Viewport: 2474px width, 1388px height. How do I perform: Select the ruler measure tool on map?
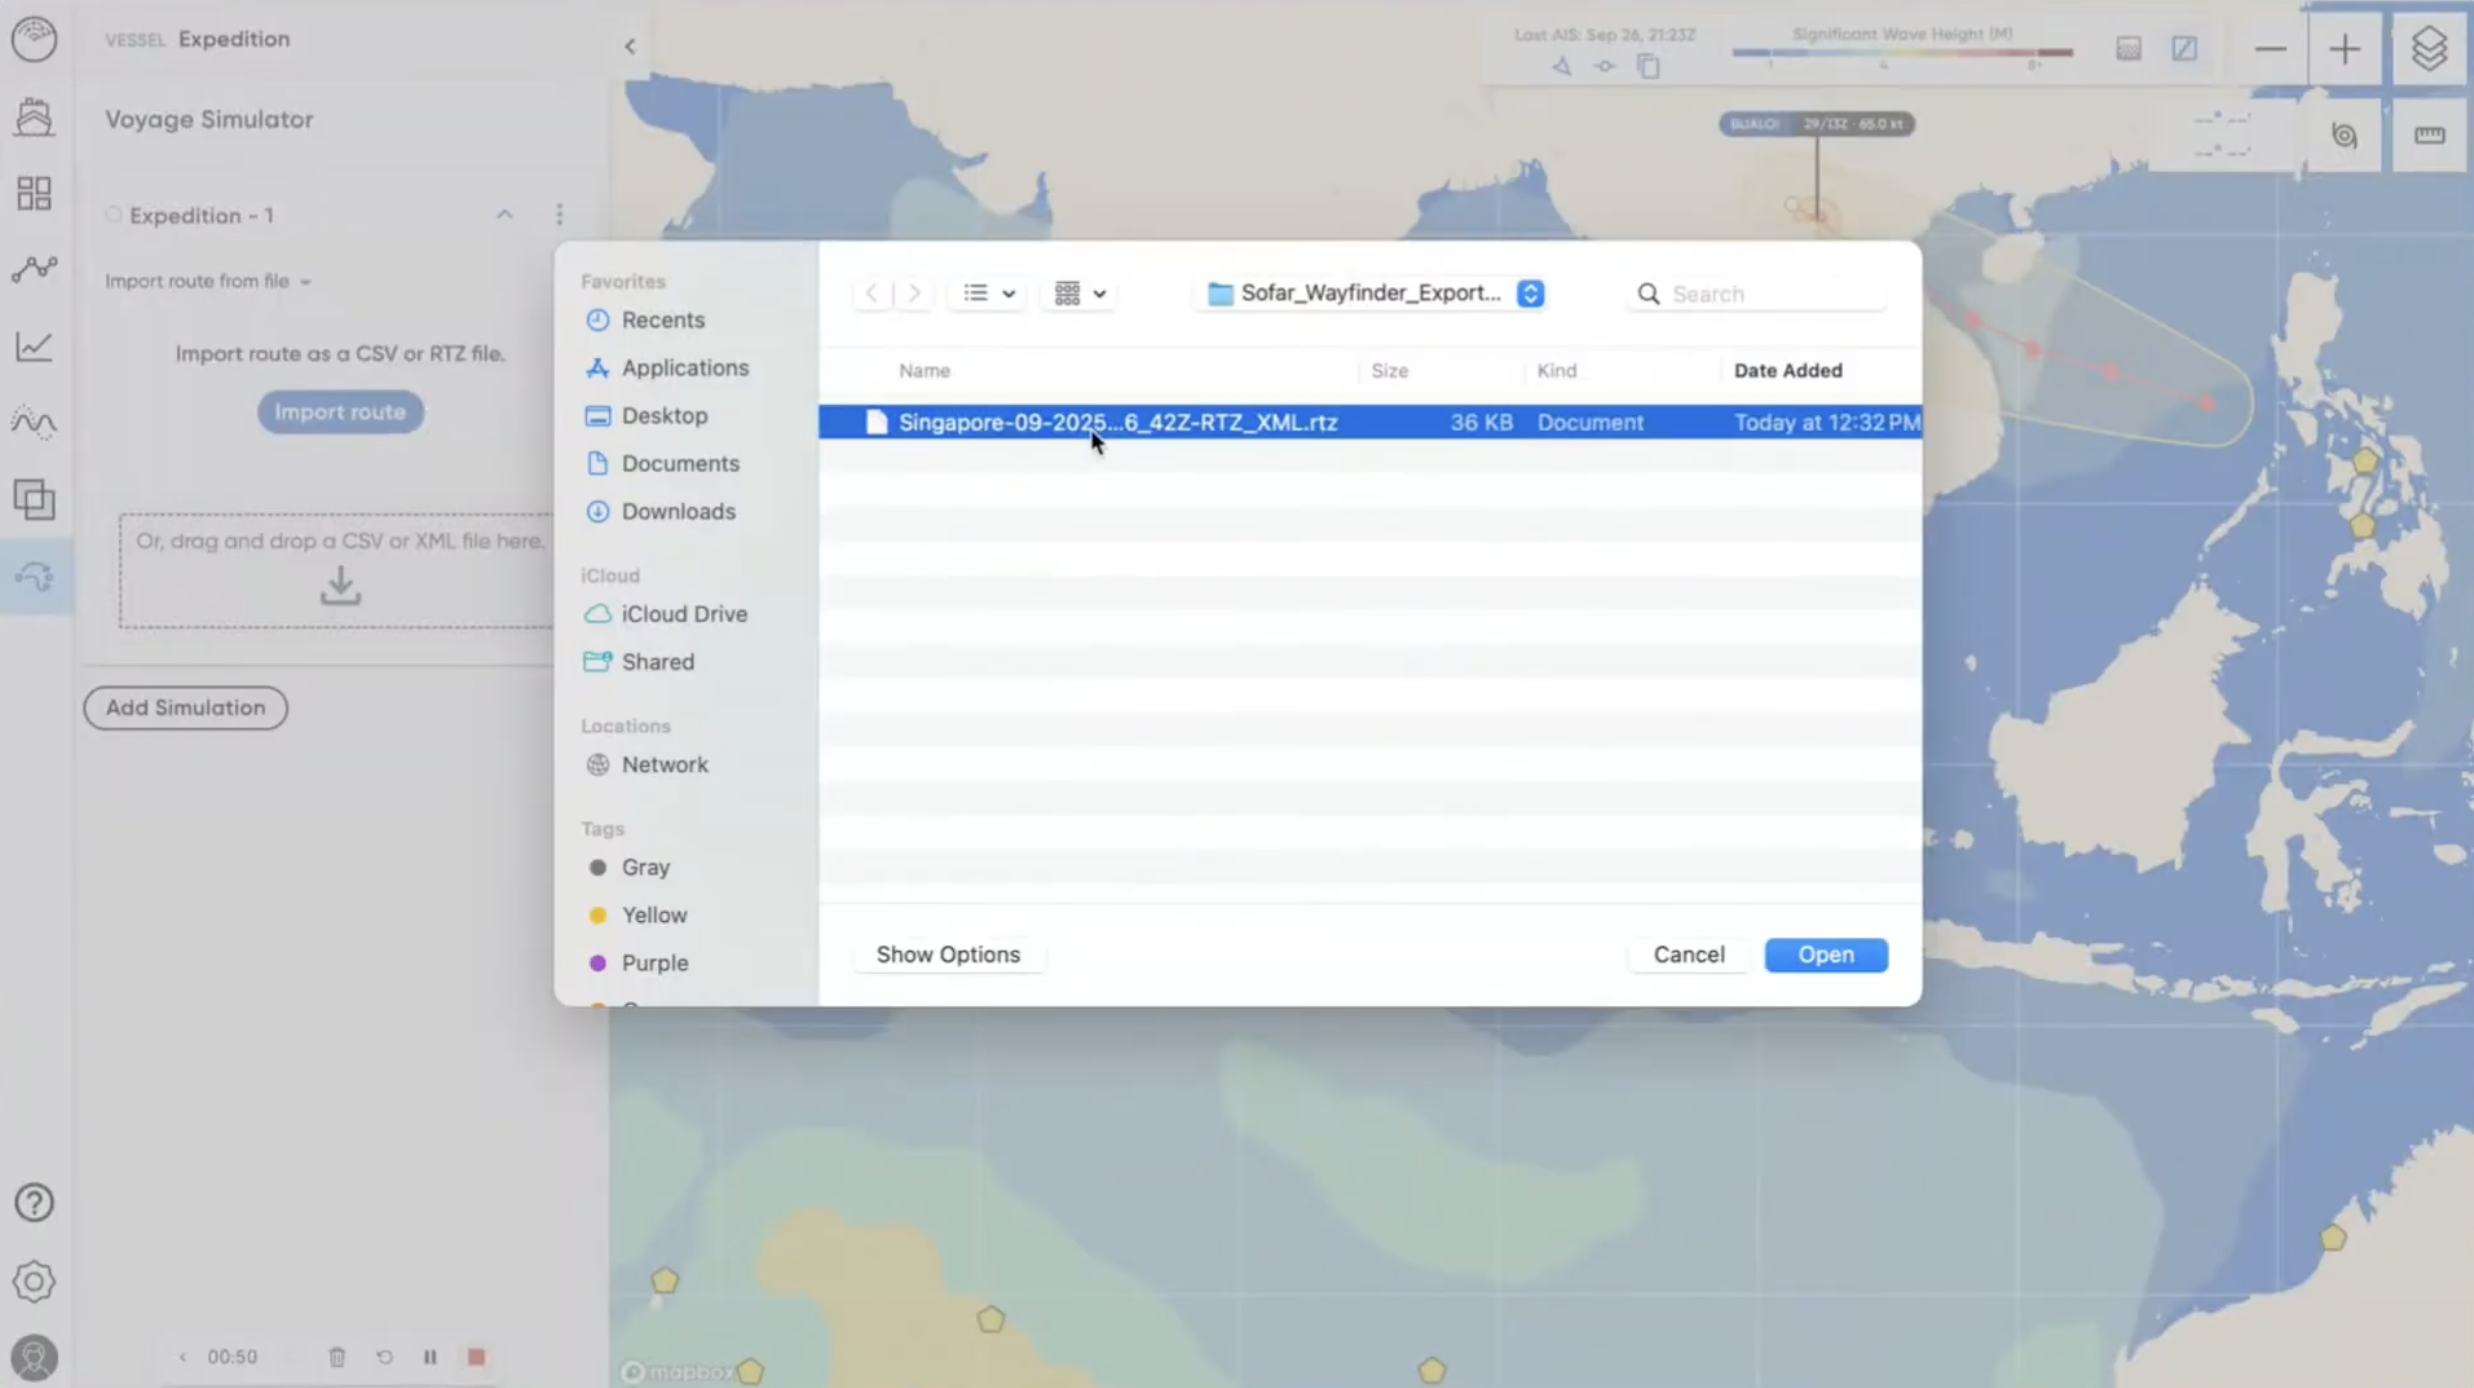coord(2429,135)
